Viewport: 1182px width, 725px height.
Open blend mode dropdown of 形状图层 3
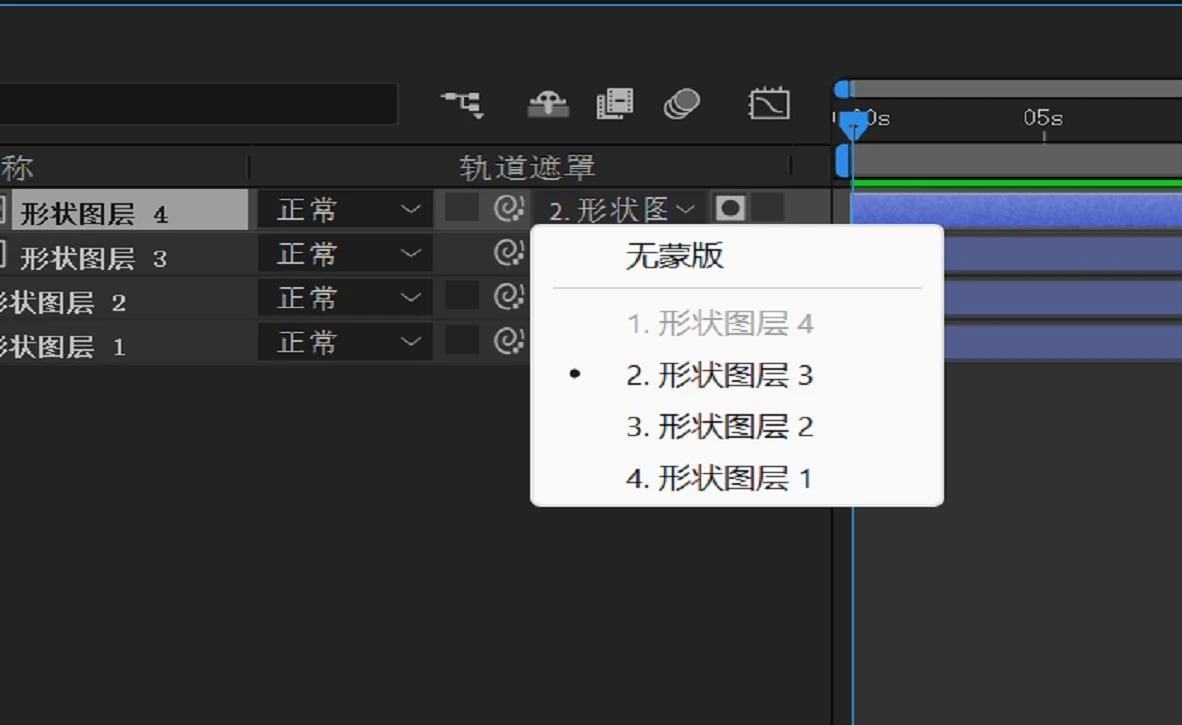345,254
